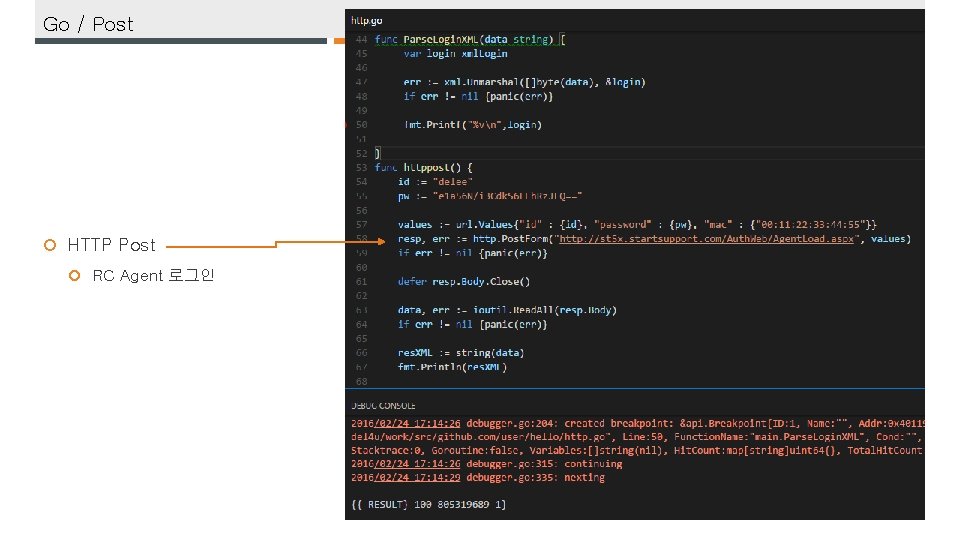Click the breakpoint marker at line 50
The image size is (960, 540).
pyautogui.click(x=347, y=125)
